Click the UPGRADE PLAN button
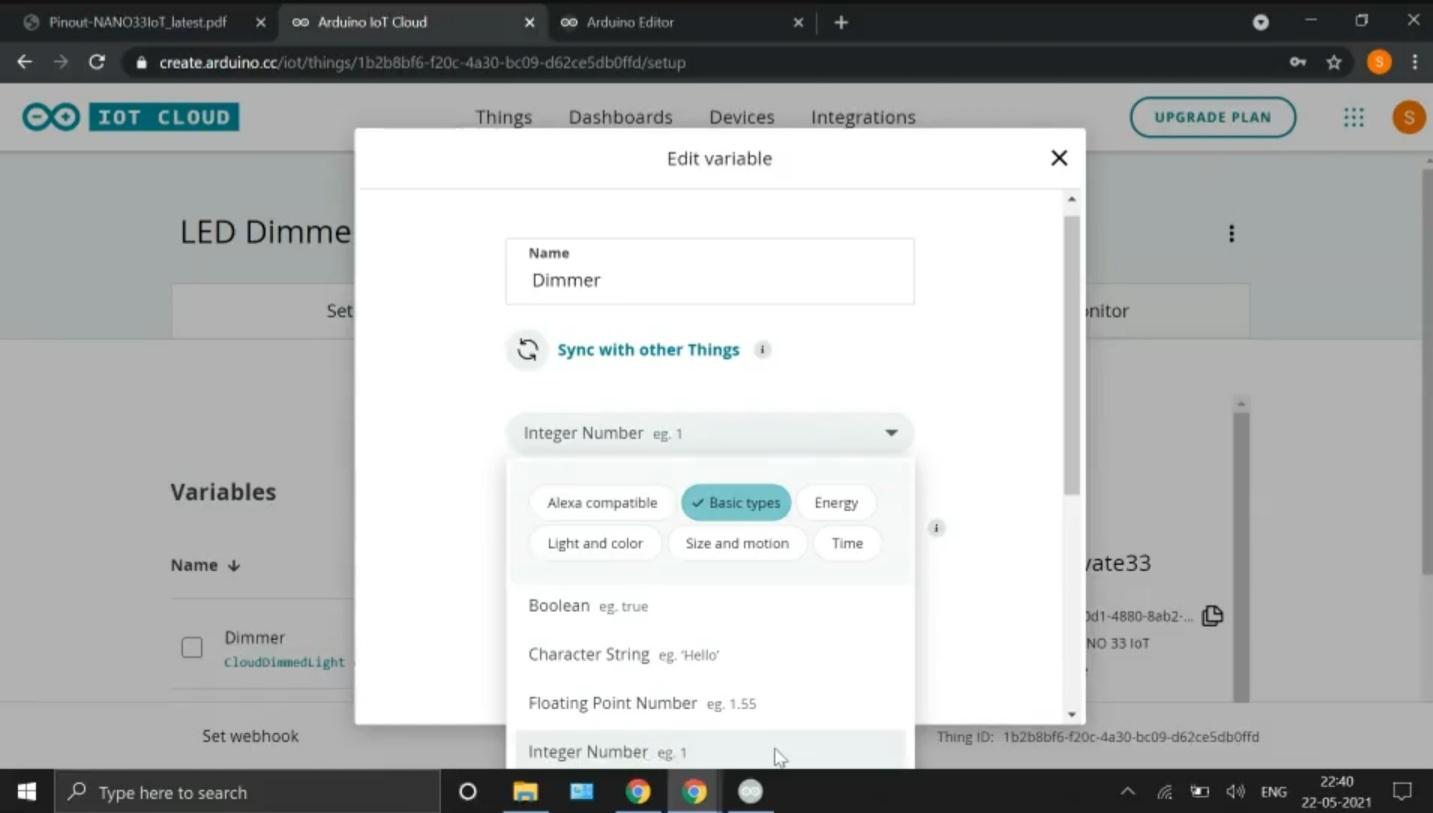Viewport: 1433px width, 813px height. tap(1213, 117)
